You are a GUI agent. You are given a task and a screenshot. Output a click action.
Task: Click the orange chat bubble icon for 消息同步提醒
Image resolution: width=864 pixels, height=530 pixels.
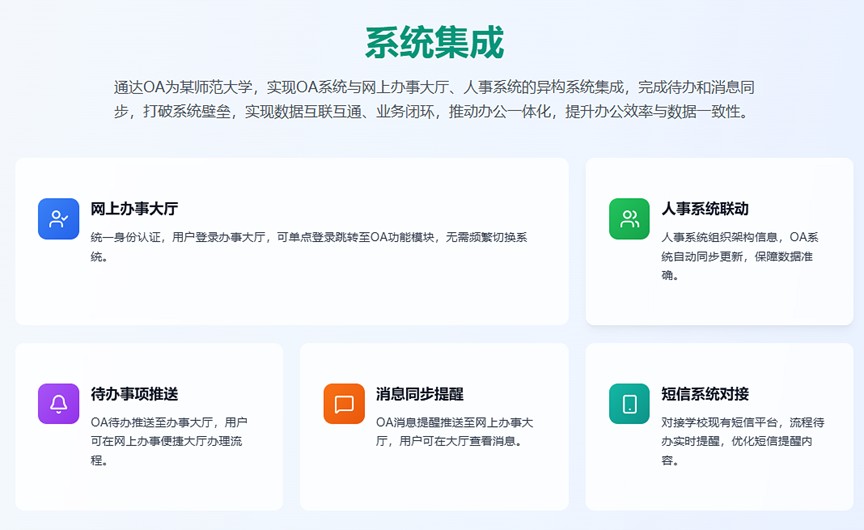[344, 404]
